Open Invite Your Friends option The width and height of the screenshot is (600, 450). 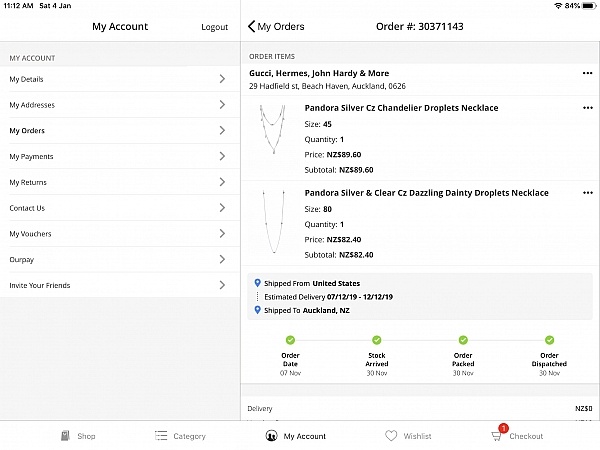point(40,286)
